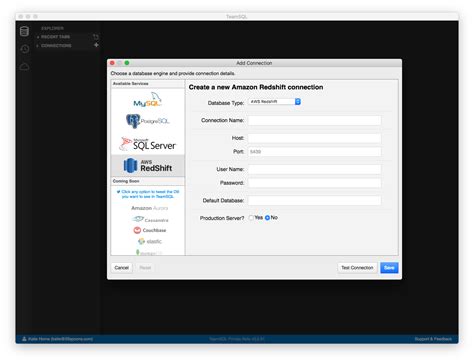Image resolution: width=474 pixels, height=362 pixels.
Task: Click the Port input field
Action: [314, 152]
